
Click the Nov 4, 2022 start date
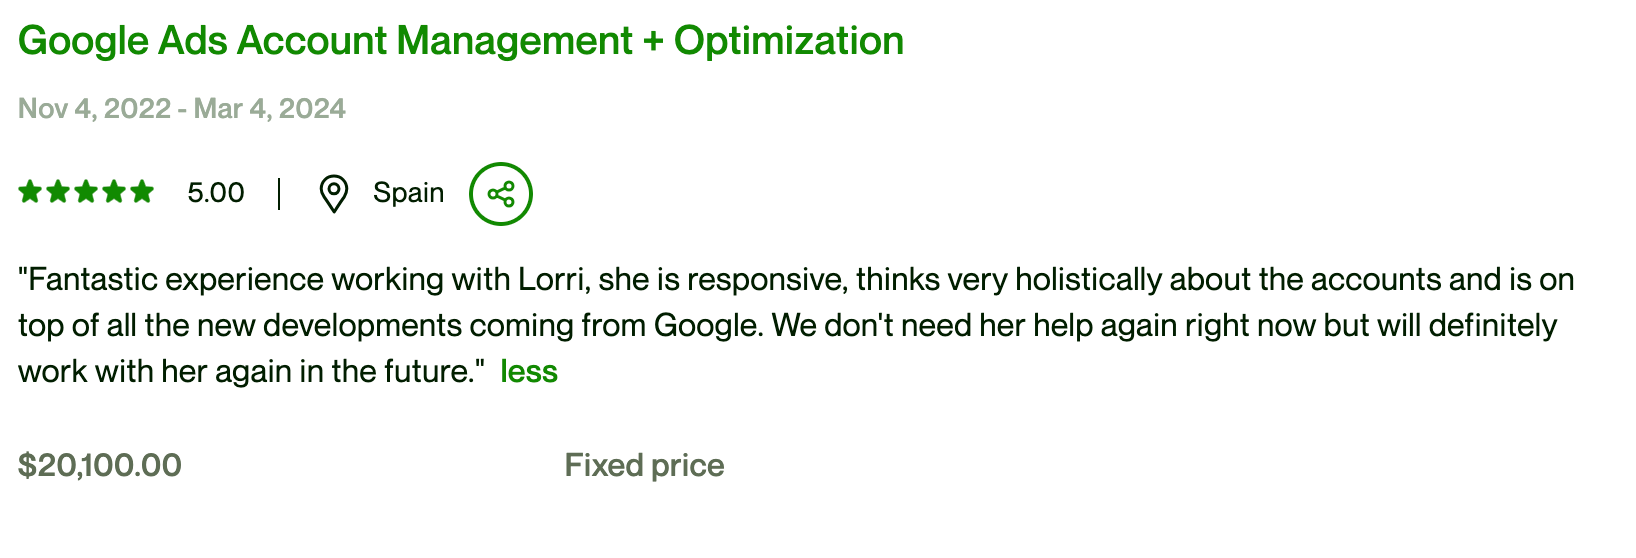(94, 109)
